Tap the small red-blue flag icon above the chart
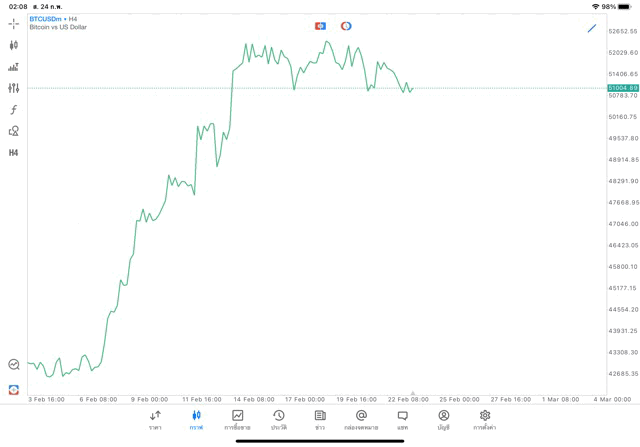640x447 pixels. [320, 26]
